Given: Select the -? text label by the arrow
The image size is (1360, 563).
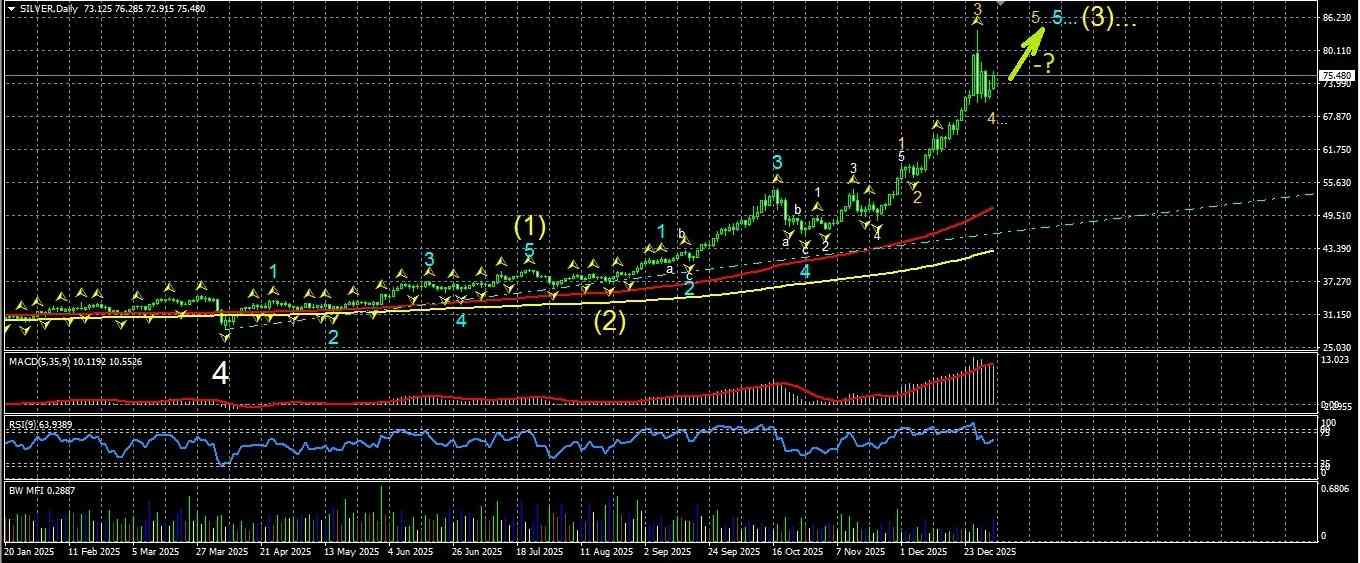Looking at the screenshot, I should 1044,65.
